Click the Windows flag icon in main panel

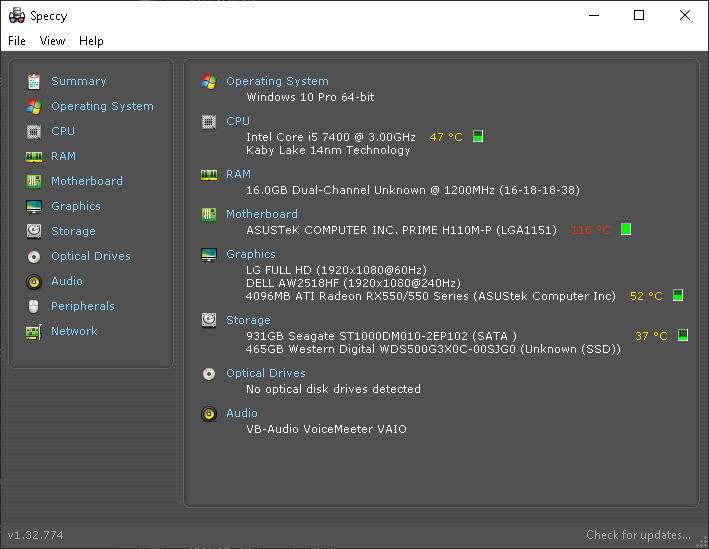point(209,82)
